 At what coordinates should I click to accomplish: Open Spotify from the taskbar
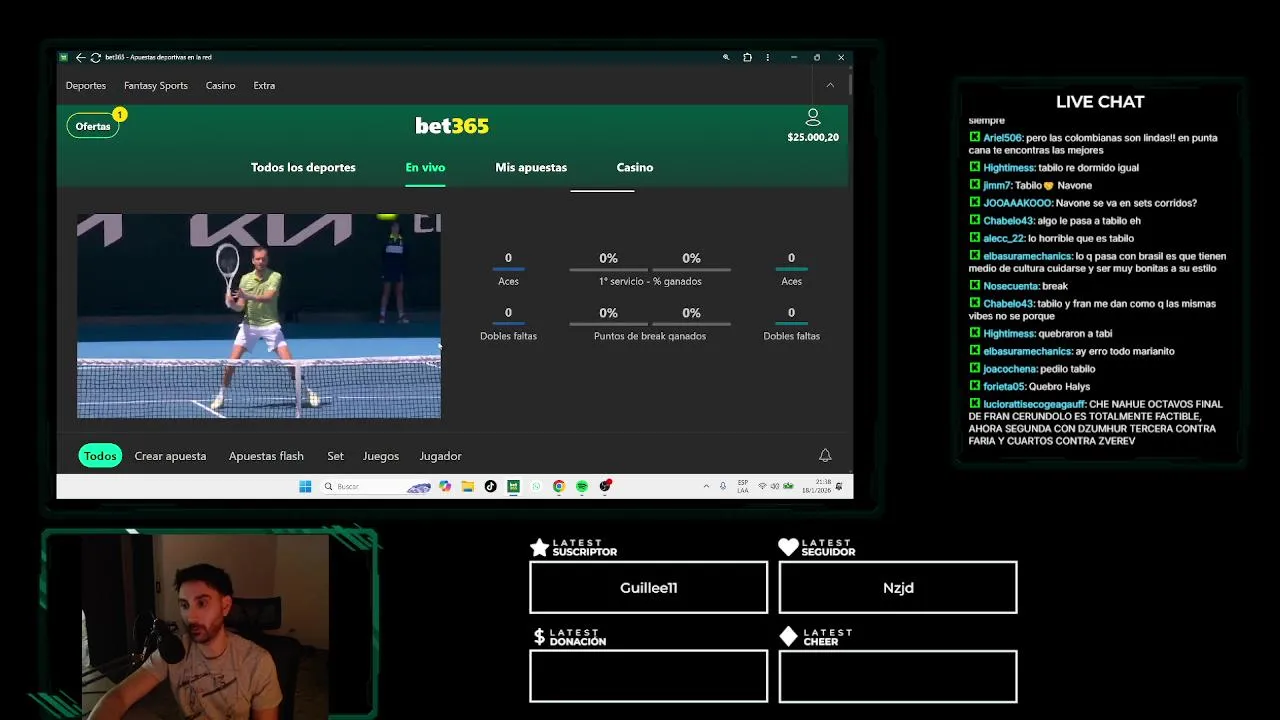tap(582, 486)
